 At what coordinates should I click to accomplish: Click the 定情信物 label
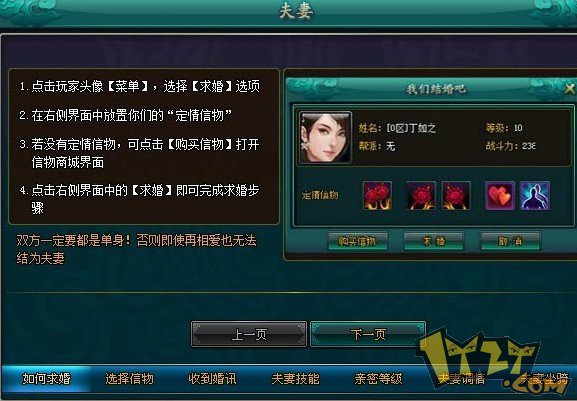pos(320,195)
